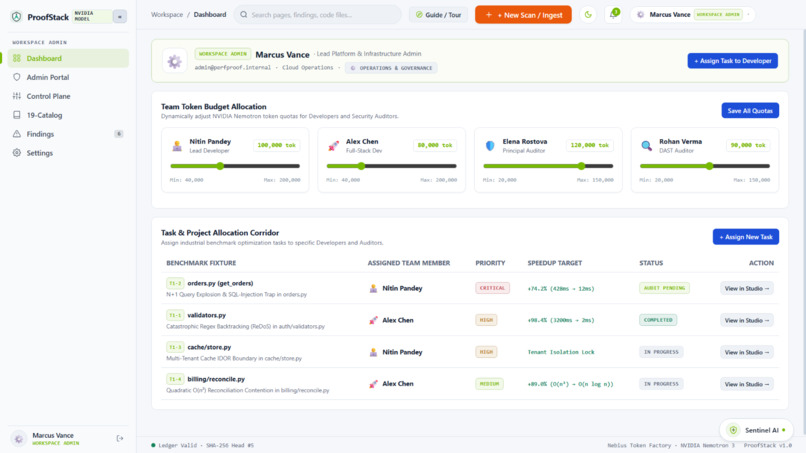Click the 120,000 tok value

pos(590,146)
